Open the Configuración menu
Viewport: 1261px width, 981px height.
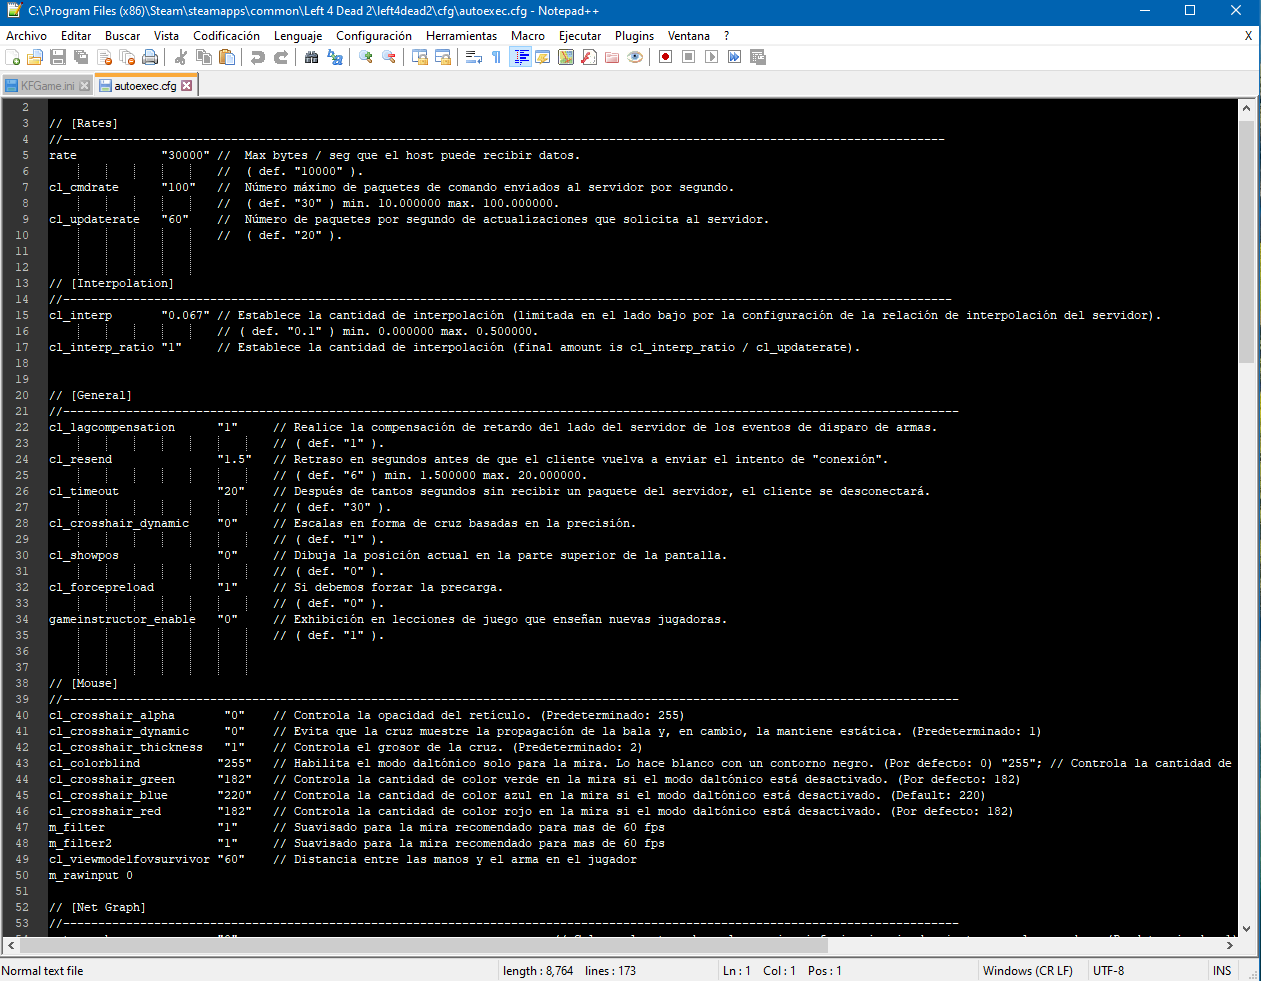point(374,35)
